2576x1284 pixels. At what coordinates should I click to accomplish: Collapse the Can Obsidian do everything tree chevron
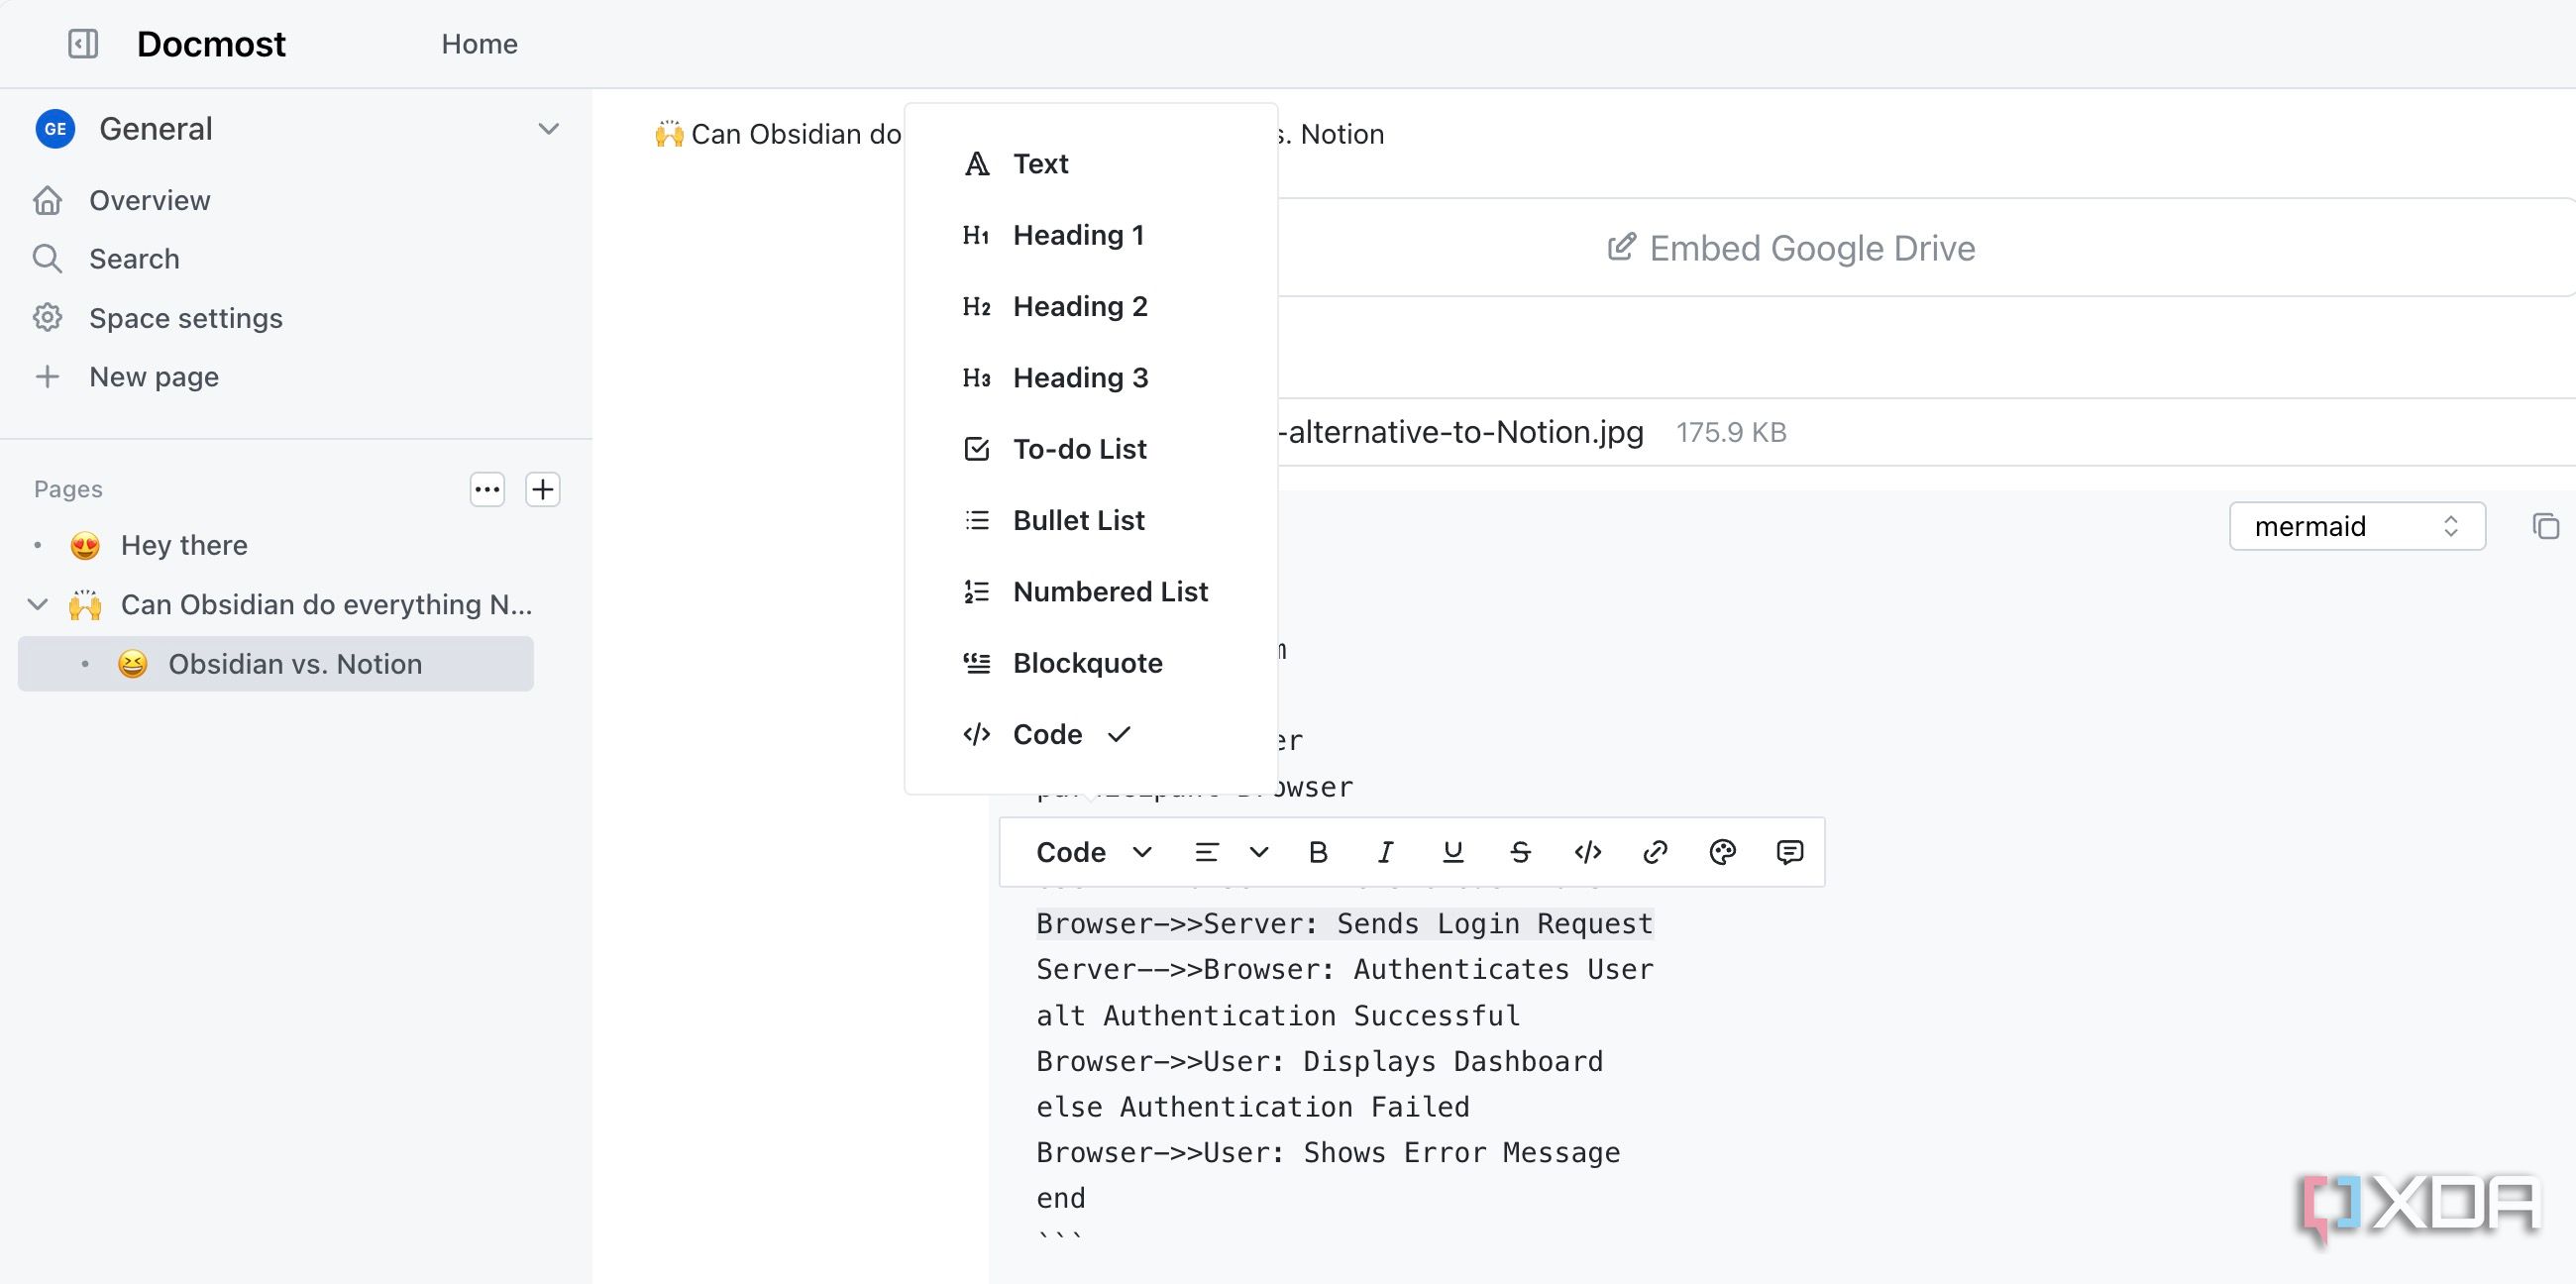[x=37, y=605]
